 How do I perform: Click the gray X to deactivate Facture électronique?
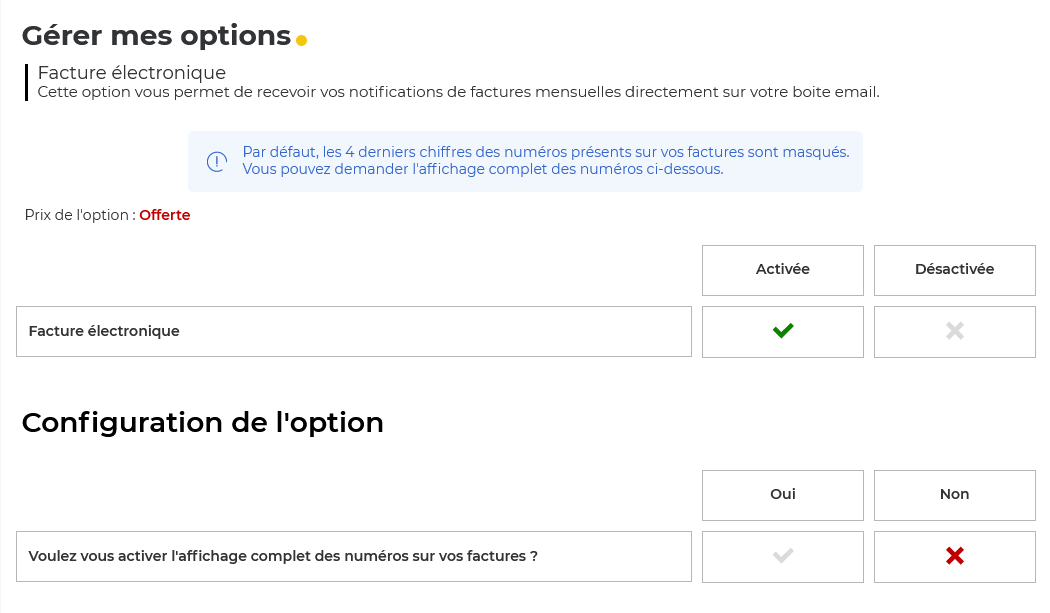coord(955,331)
